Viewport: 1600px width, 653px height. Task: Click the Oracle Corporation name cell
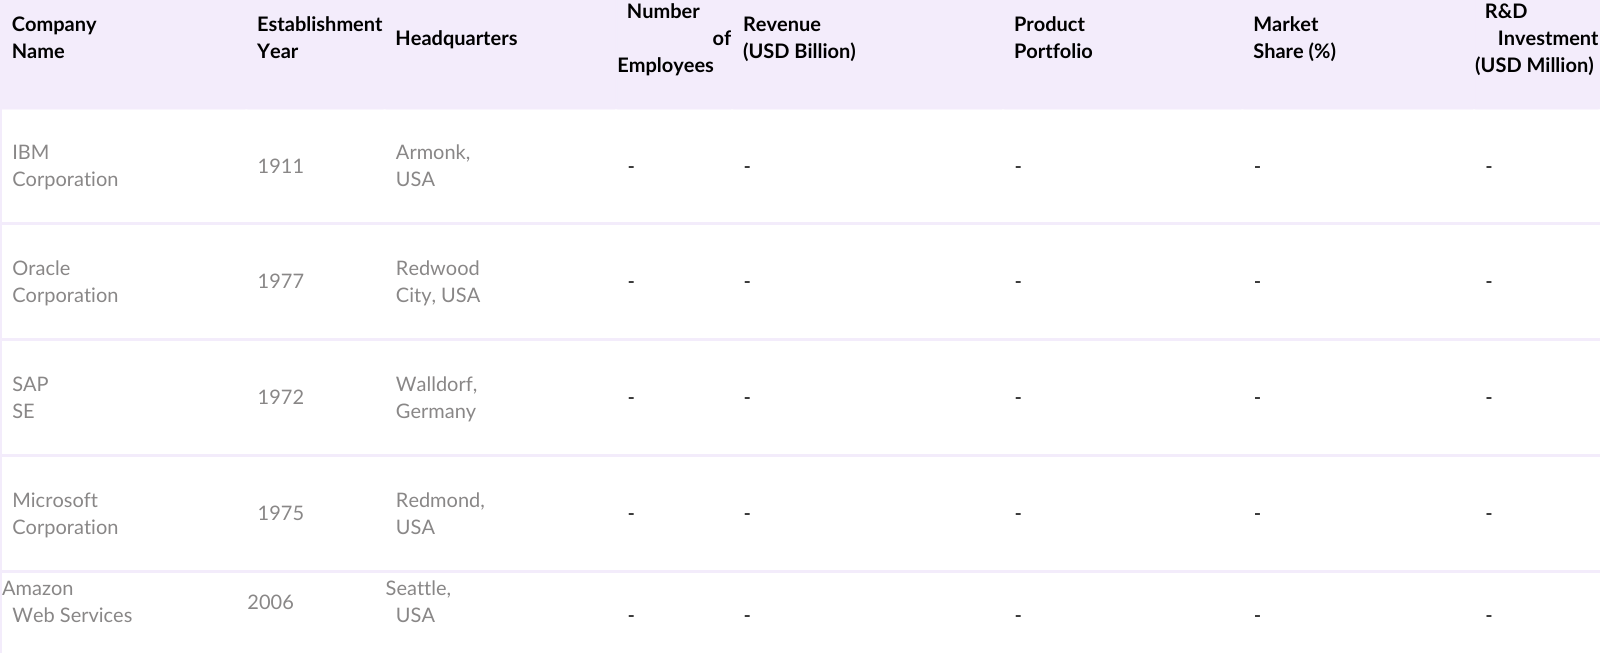[x=65, y=282]
